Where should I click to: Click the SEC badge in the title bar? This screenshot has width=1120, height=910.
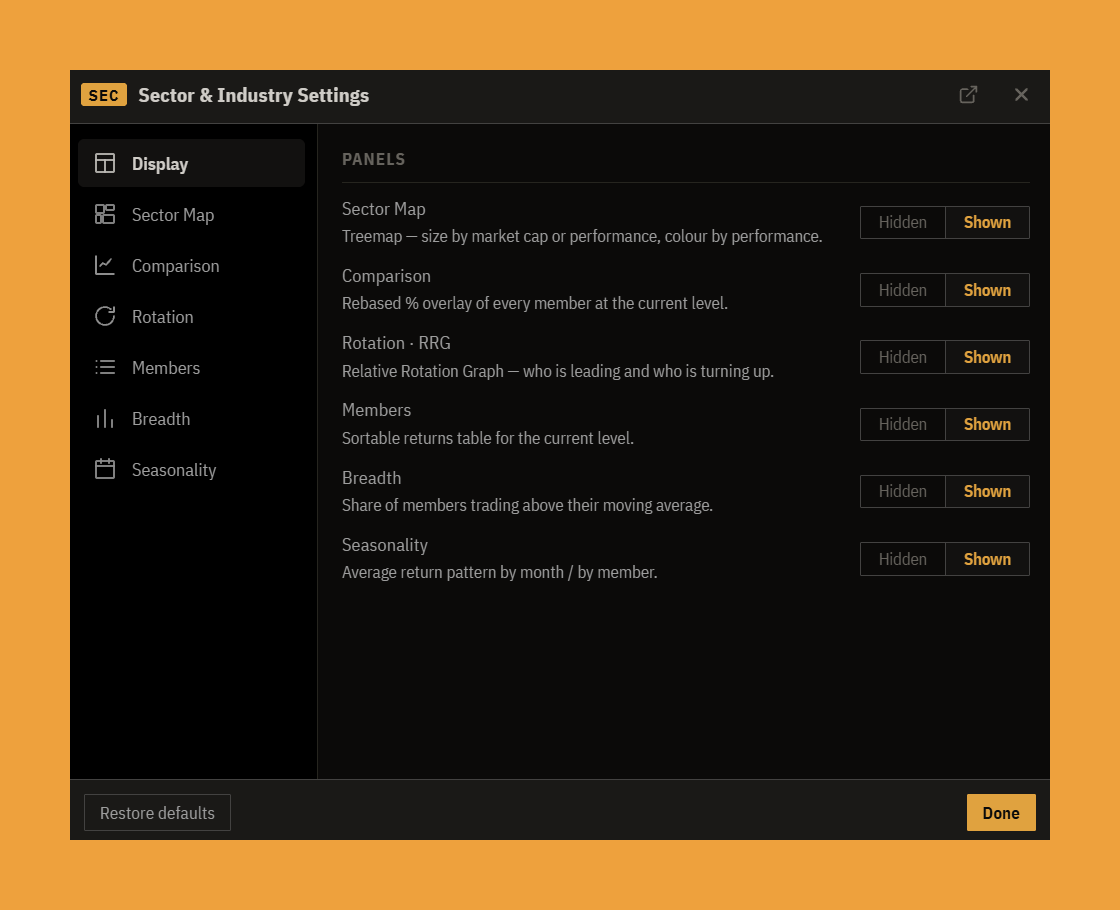pos(104,95)
